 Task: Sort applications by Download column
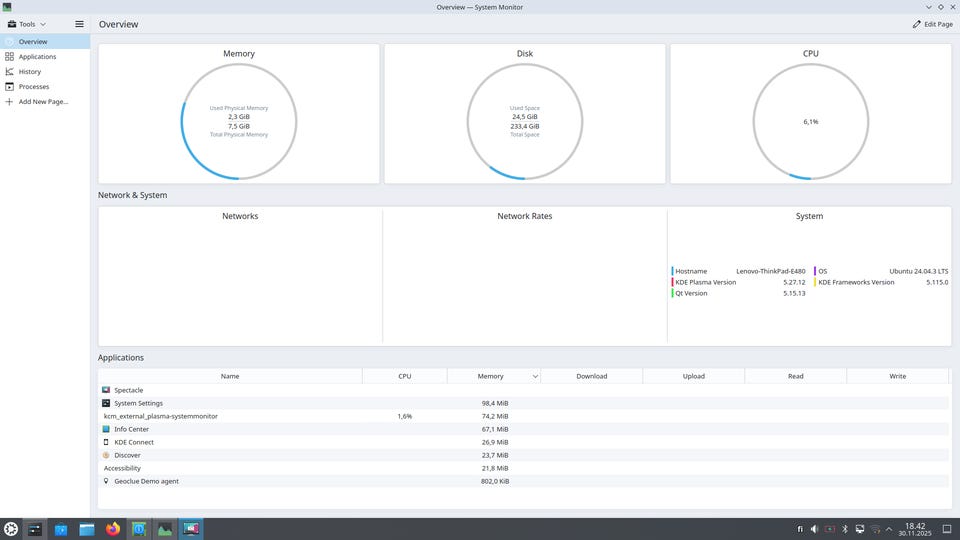click(x=591, y=376)
